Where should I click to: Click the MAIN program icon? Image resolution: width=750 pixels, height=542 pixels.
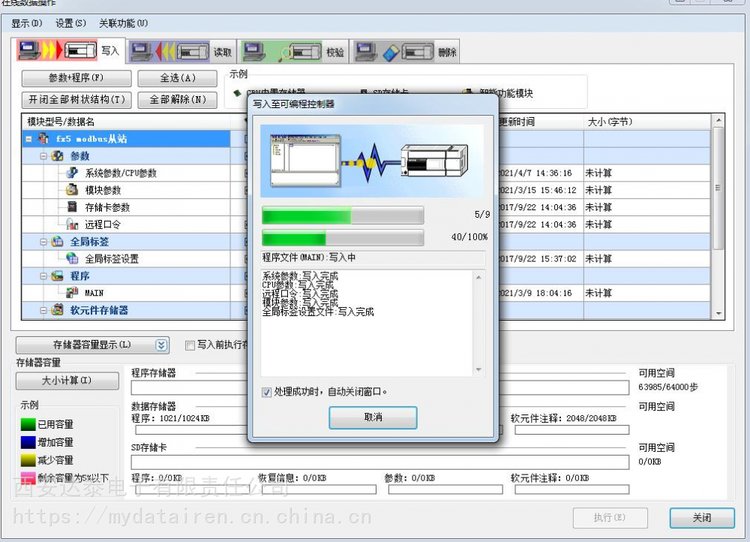73,293
